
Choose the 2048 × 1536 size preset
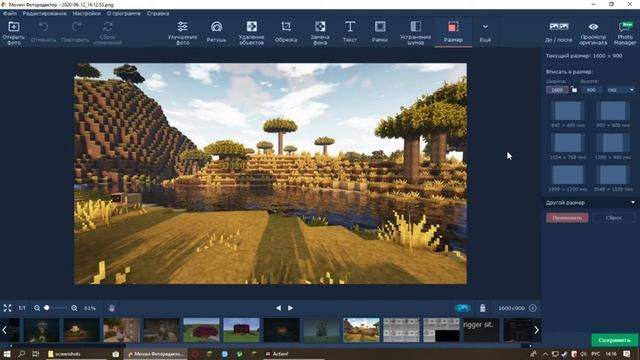tap(613, 179)
